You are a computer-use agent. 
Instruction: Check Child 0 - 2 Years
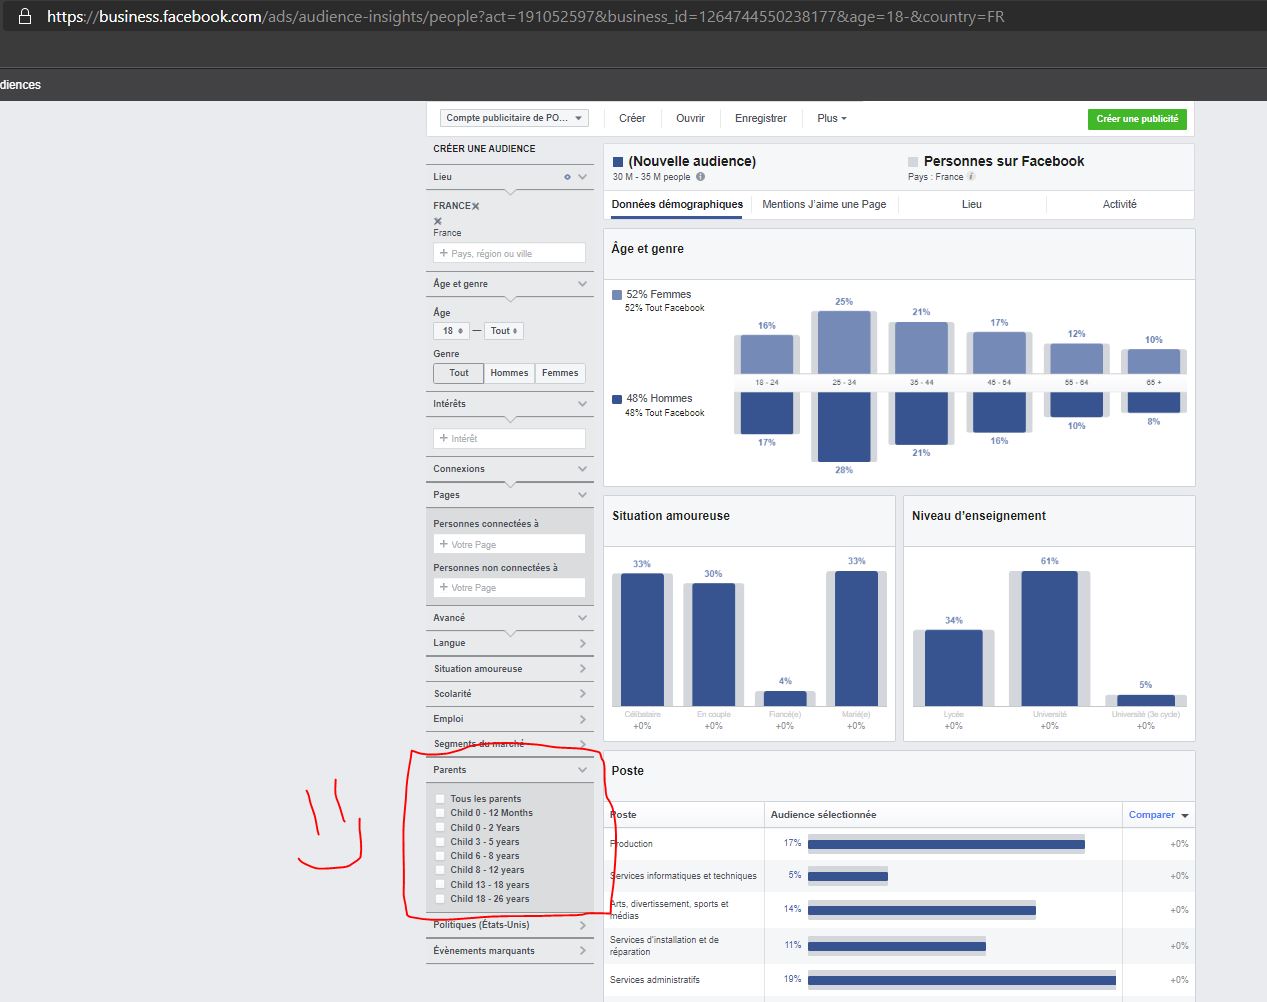coord(440,828)
